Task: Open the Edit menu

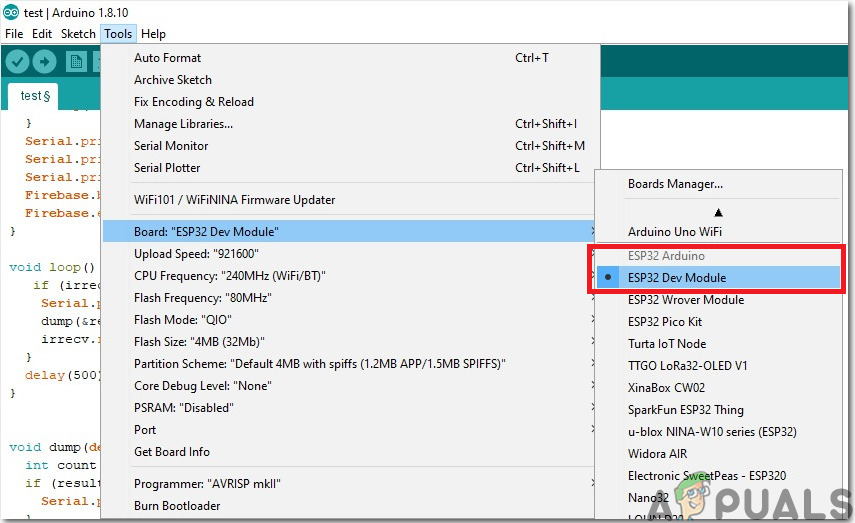Action: [x=42, y=34]
